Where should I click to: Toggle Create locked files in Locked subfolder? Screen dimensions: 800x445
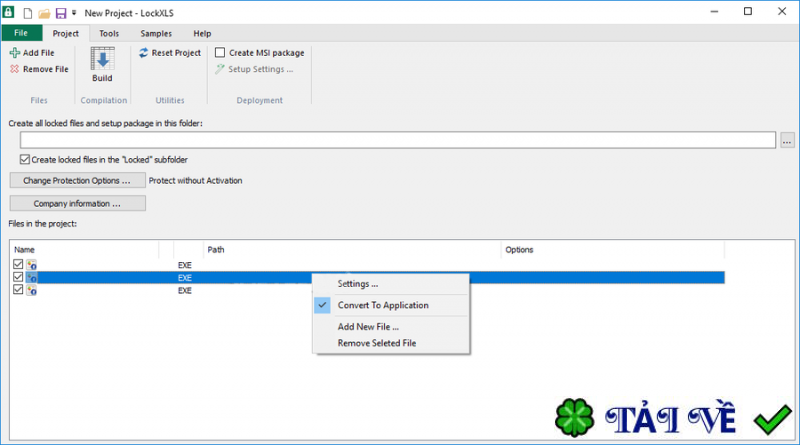pyautogui.click(x=24, y=159)
